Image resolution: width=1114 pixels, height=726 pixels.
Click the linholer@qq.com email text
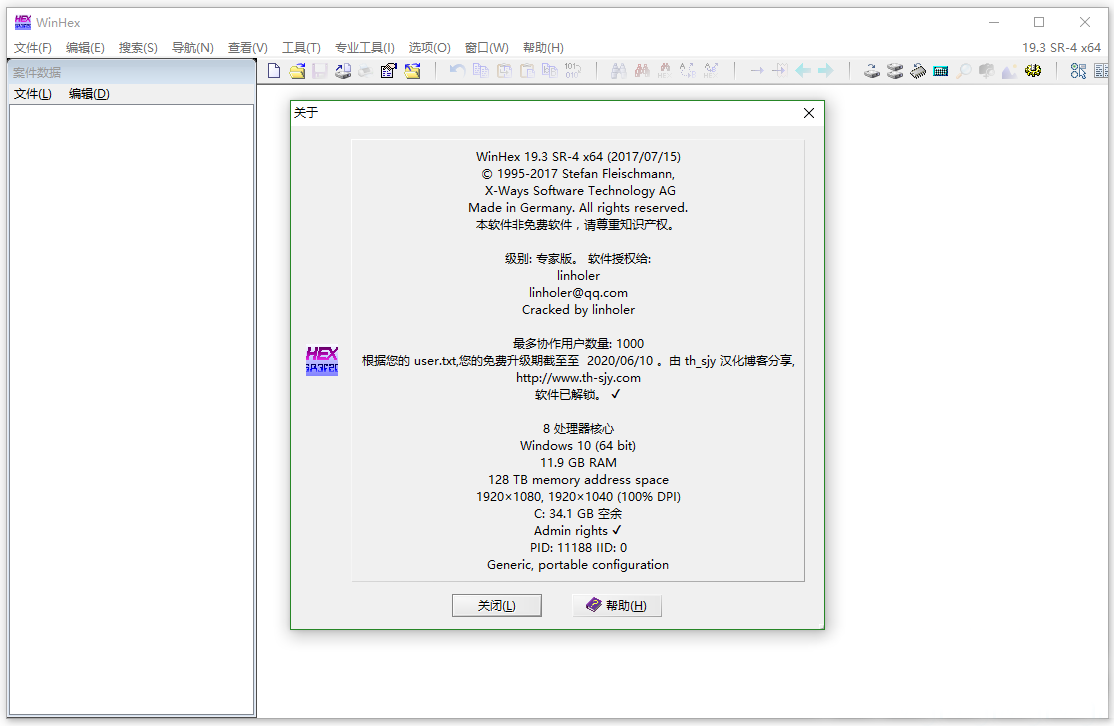578,293
